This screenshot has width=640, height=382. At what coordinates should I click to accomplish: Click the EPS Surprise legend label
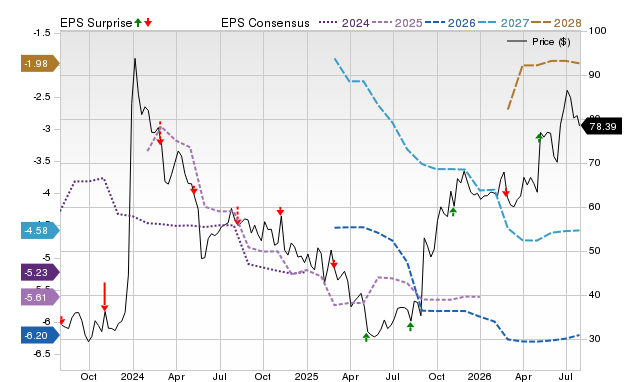point(96,23)
